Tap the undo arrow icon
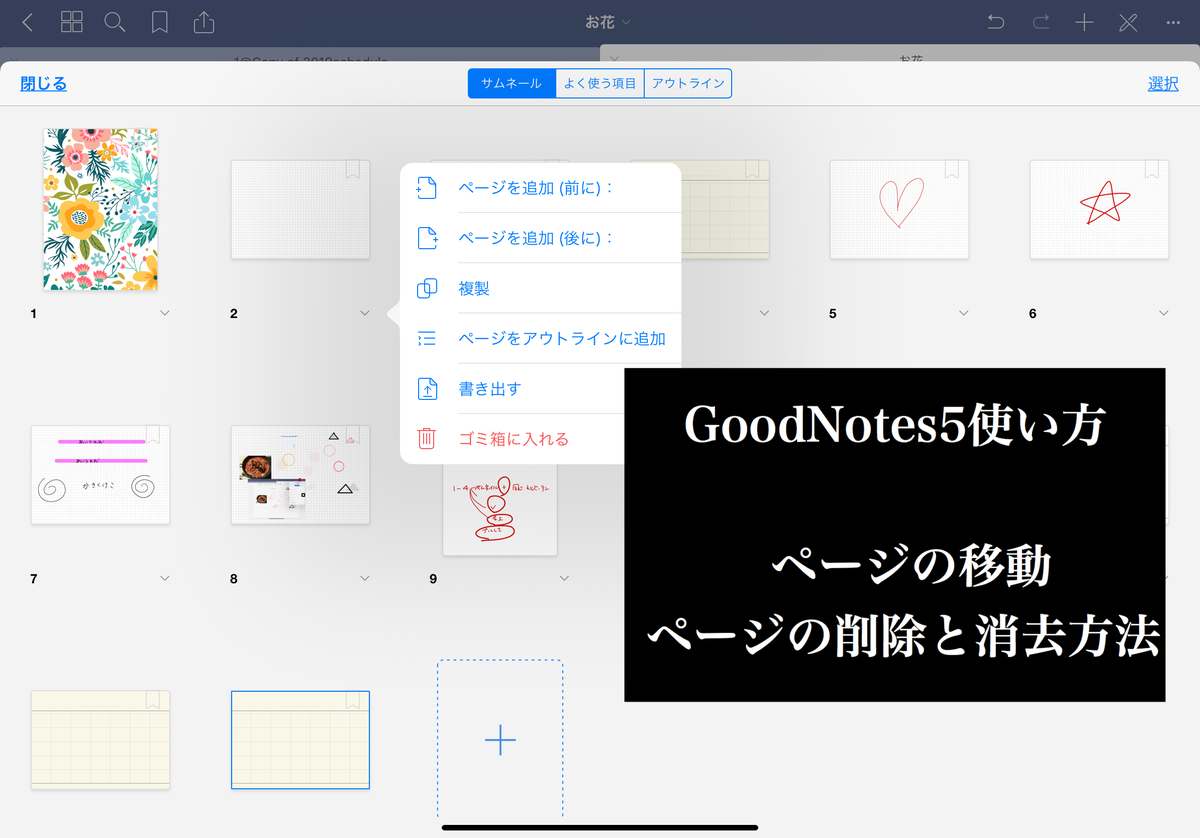Image resolution: width=1200 pixels, height=838 pixels. pos(995,22)
